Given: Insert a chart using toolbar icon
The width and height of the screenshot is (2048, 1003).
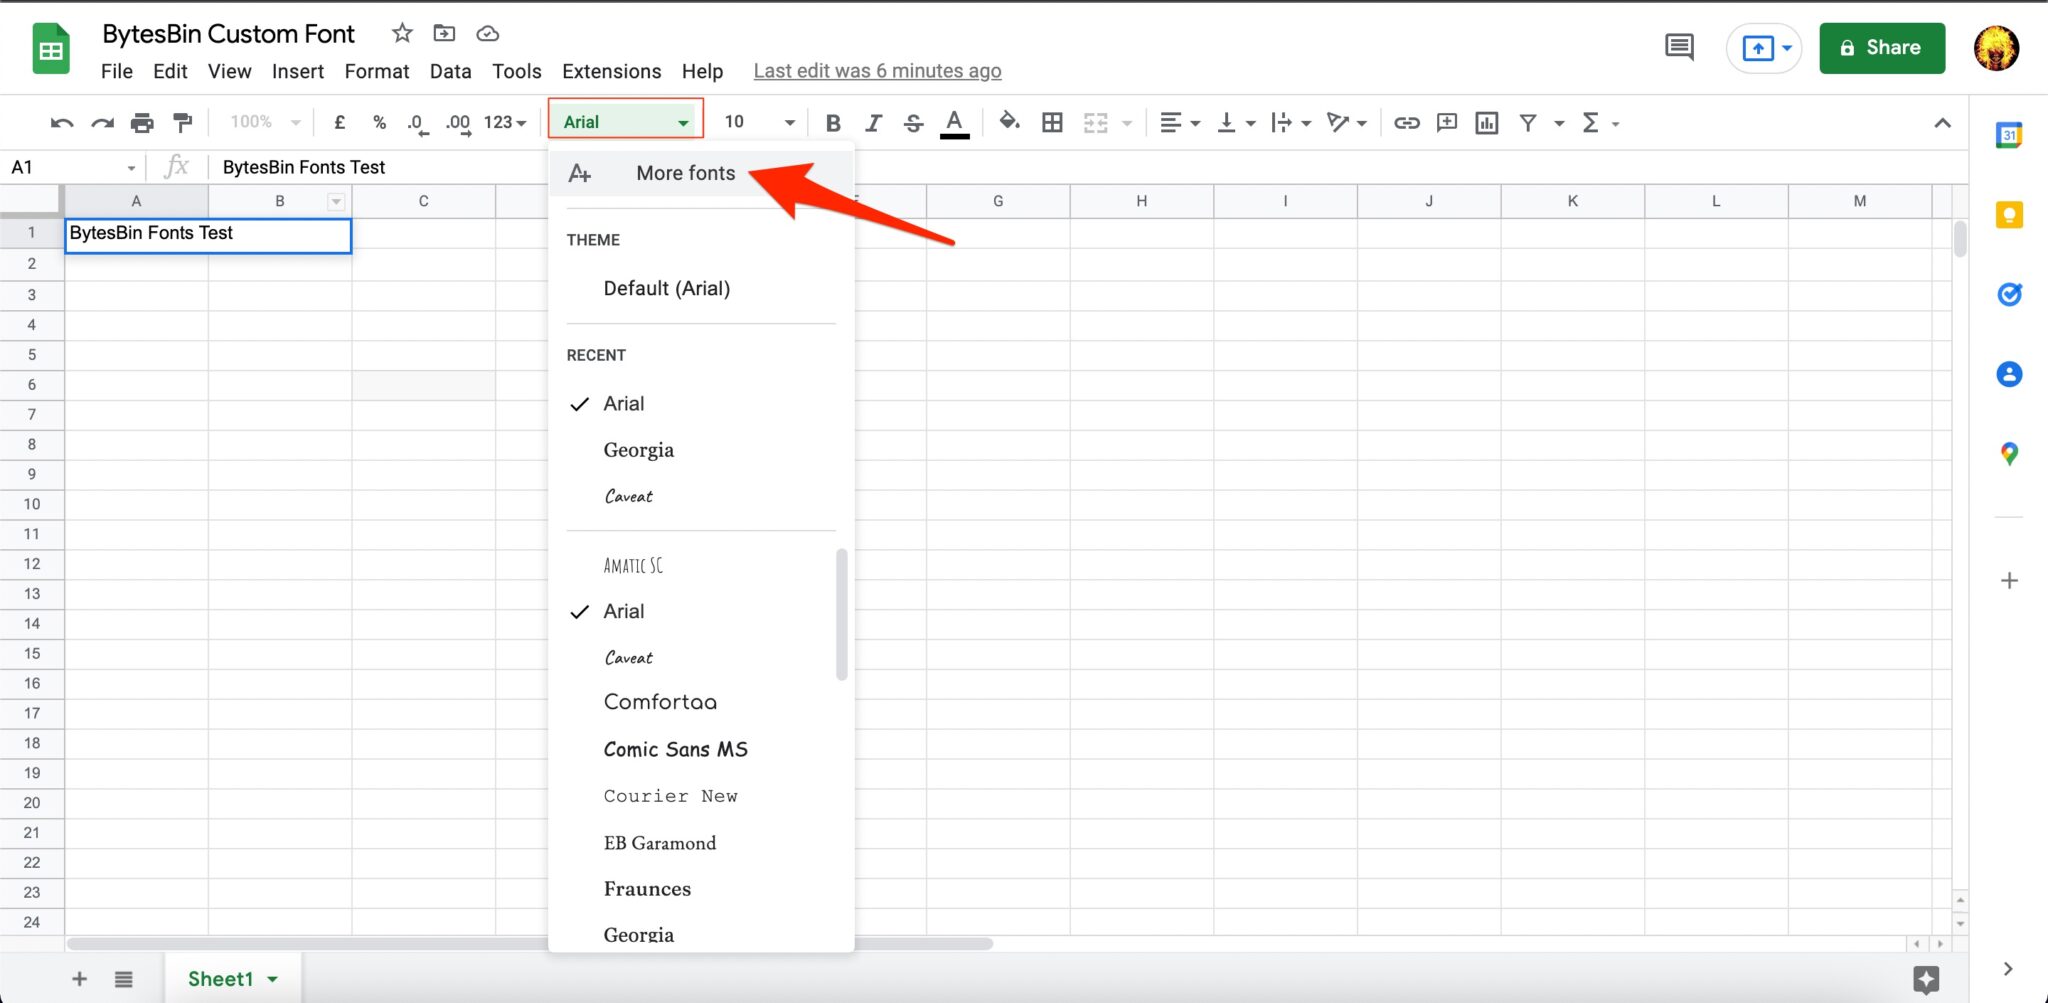Looking at the screenshot, I should [x=1487, y=123].
